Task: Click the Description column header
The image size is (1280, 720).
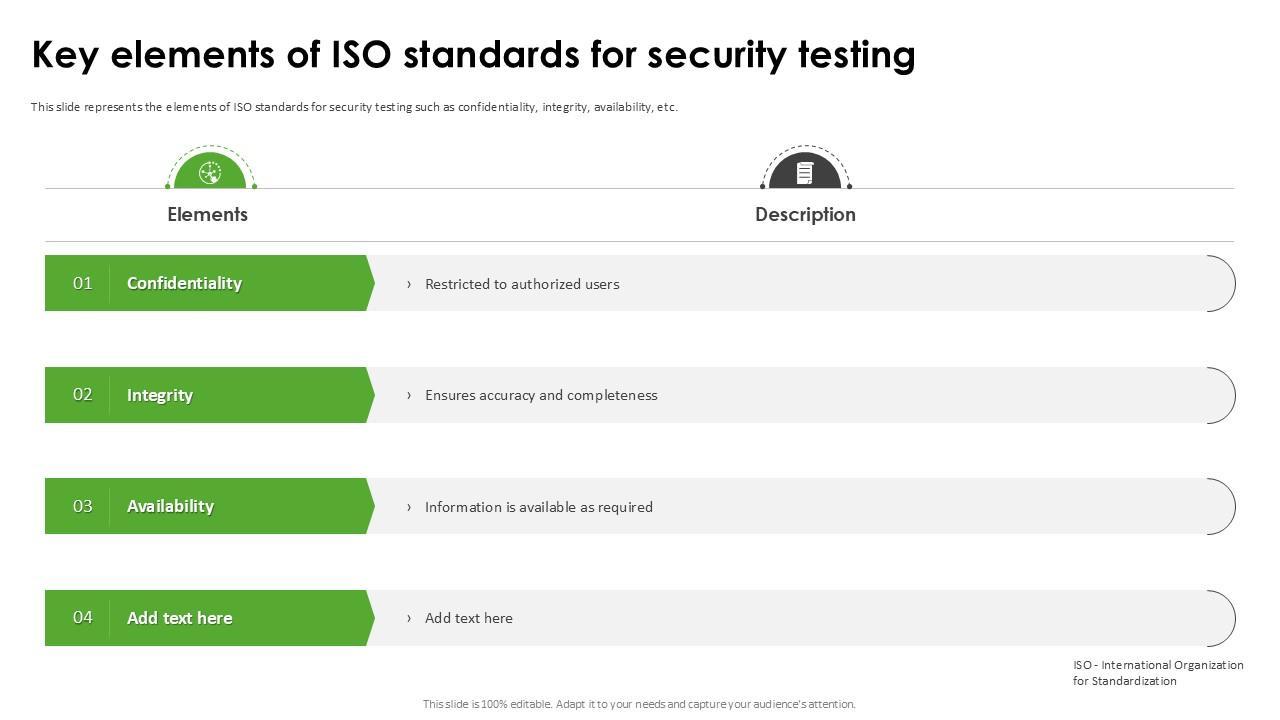Action: tap(805, 214)
